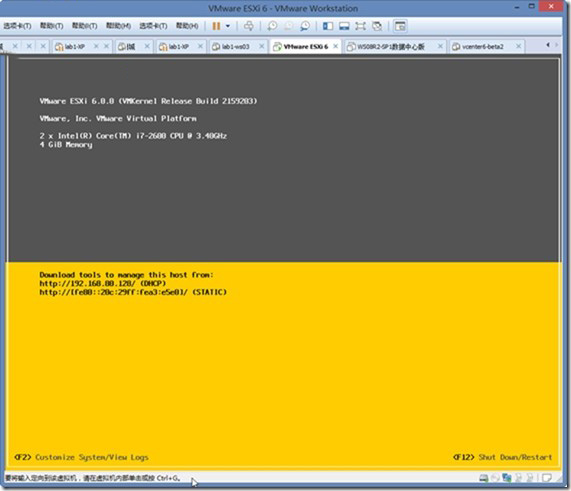Viewport: 571px width, 491px height.
Task: Close the VMware ESXi 6 tab
Action: 335,46
